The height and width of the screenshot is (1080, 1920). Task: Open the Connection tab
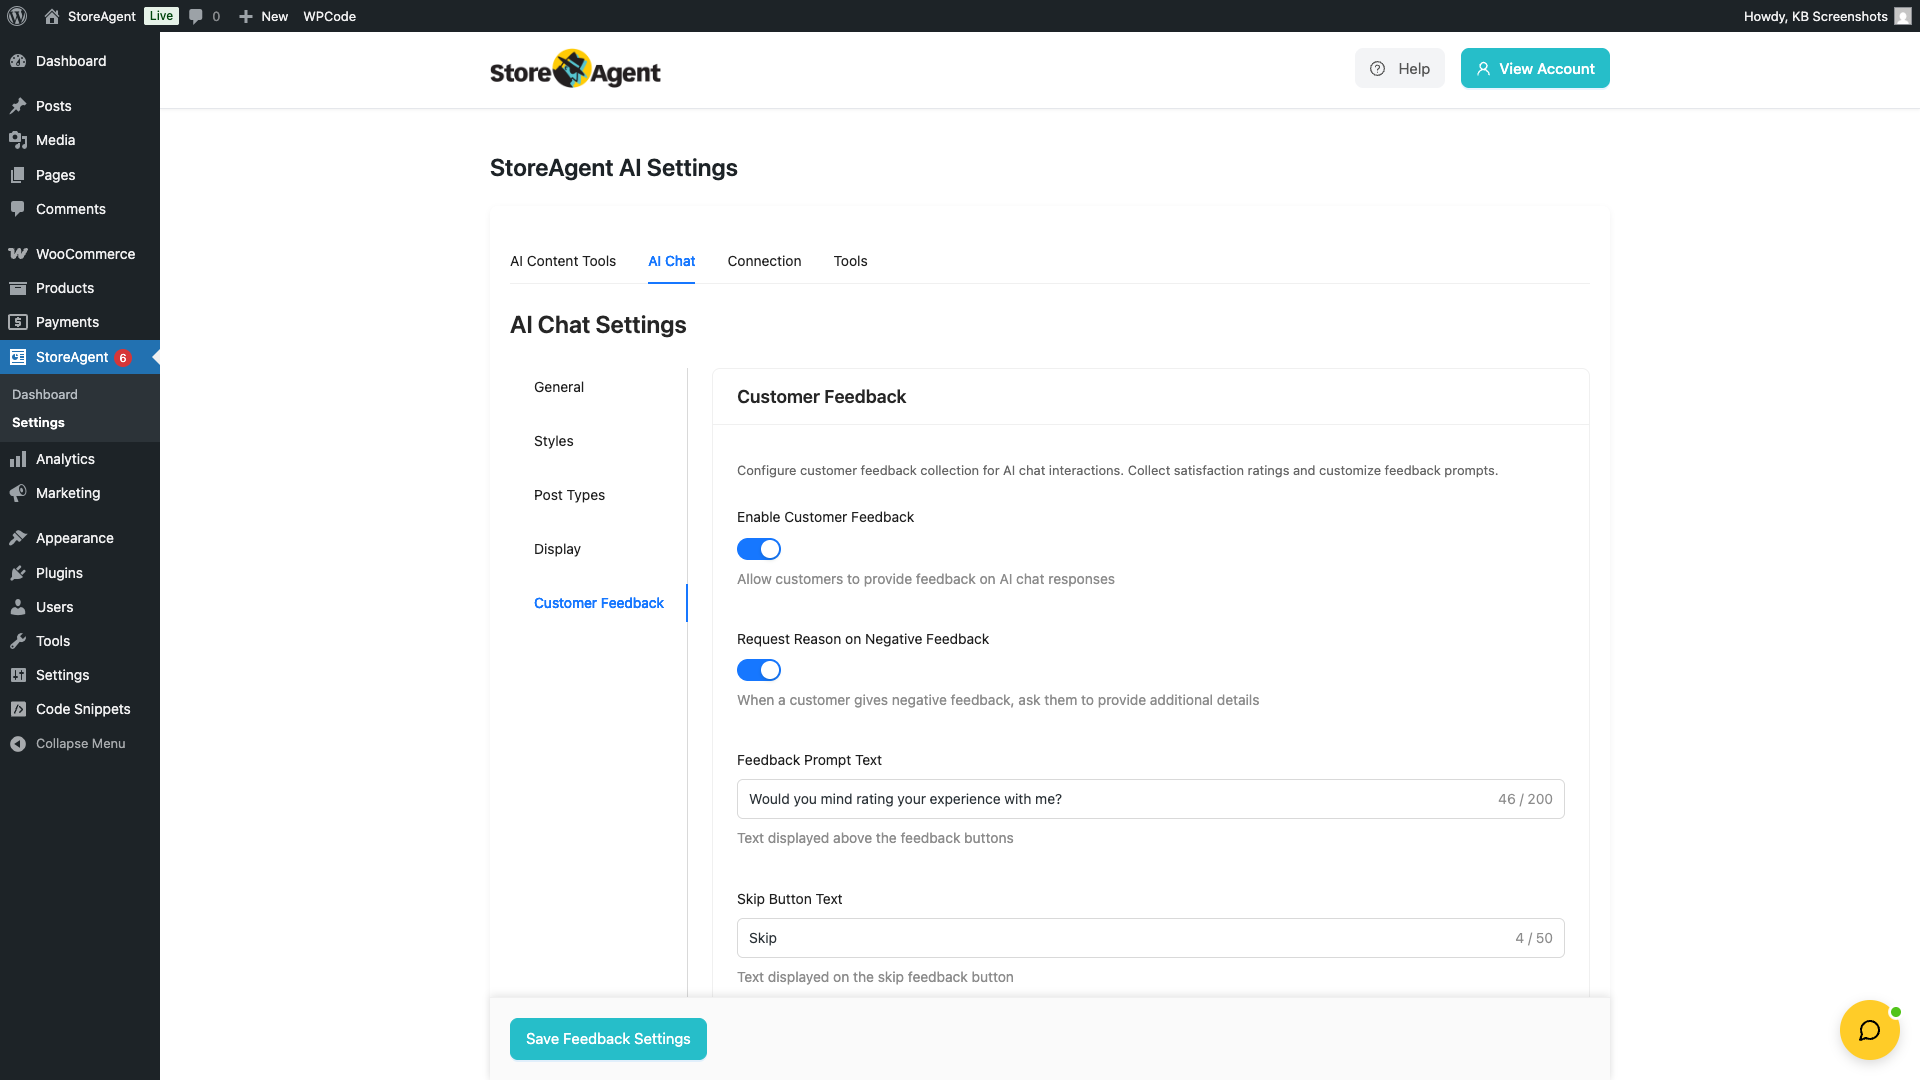(764, 261)
